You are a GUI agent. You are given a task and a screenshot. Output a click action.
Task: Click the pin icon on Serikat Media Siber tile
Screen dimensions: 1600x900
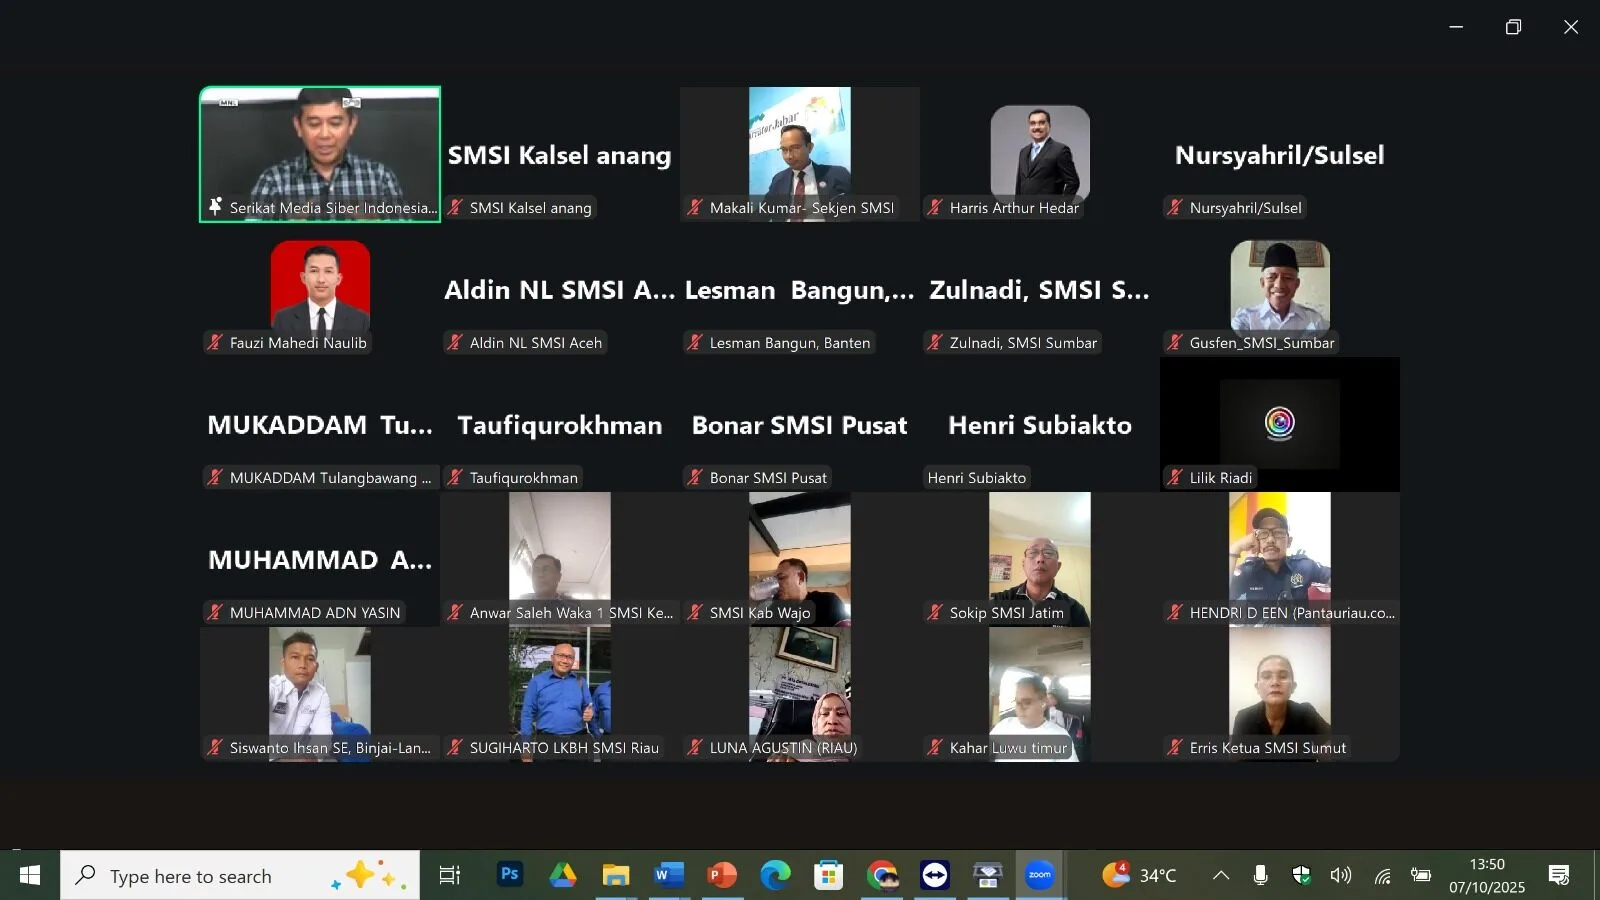[x=215, y=207]
